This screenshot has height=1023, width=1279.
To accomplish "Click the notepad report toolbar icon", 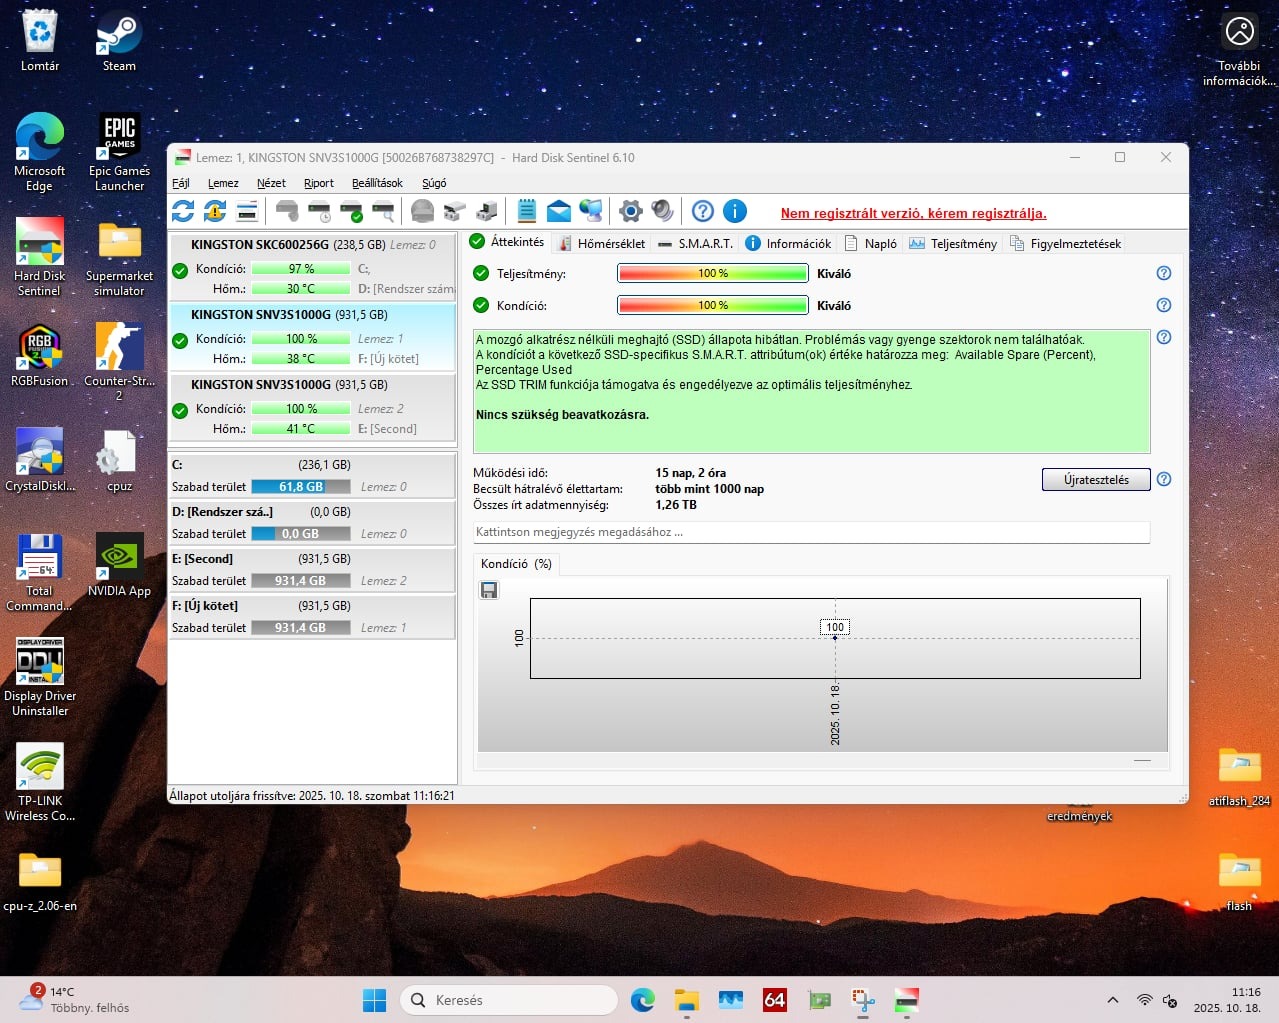I will coord(526,211).
